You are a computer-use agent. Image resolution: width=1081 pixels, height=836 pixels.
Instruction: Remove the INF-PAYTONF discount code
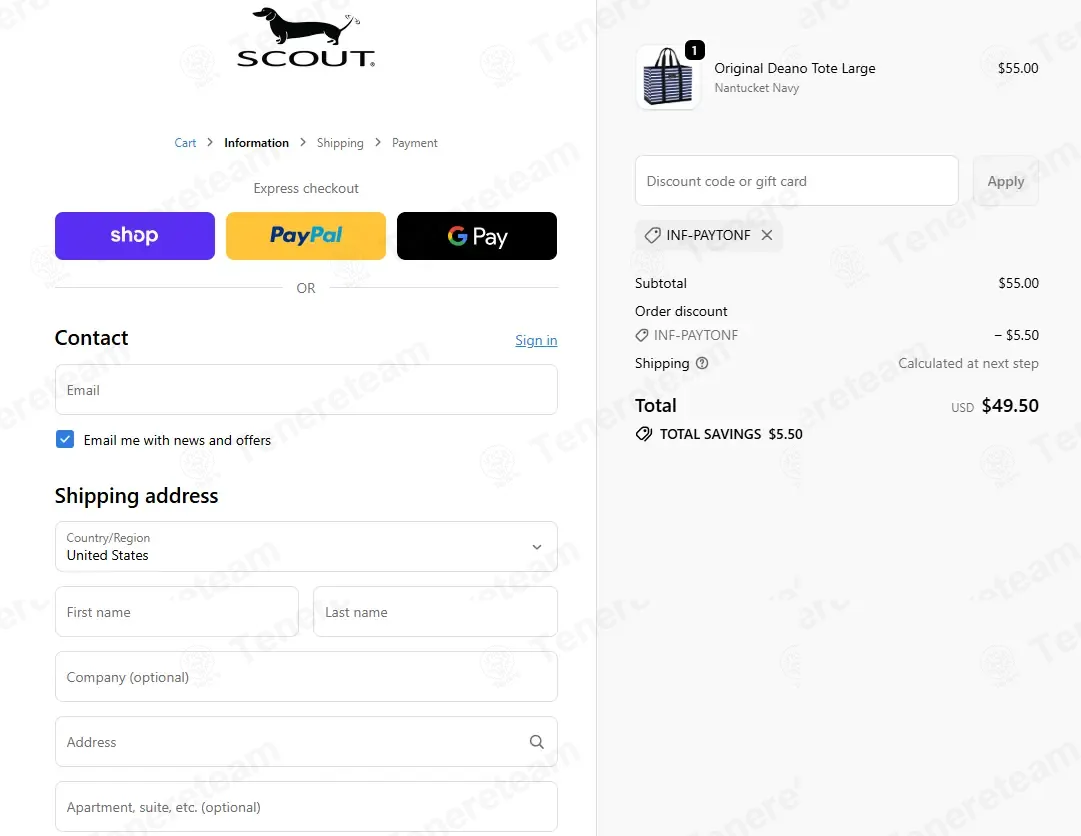pos(767,235)
